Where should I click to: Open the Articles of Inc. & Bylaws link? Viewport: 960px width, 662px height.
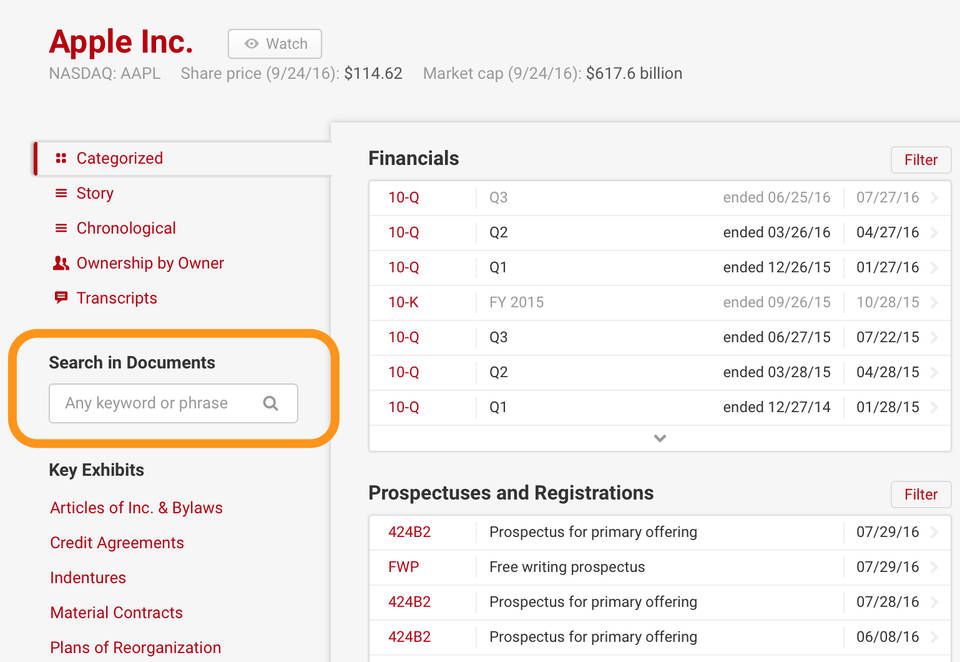(x=136, y=508)
